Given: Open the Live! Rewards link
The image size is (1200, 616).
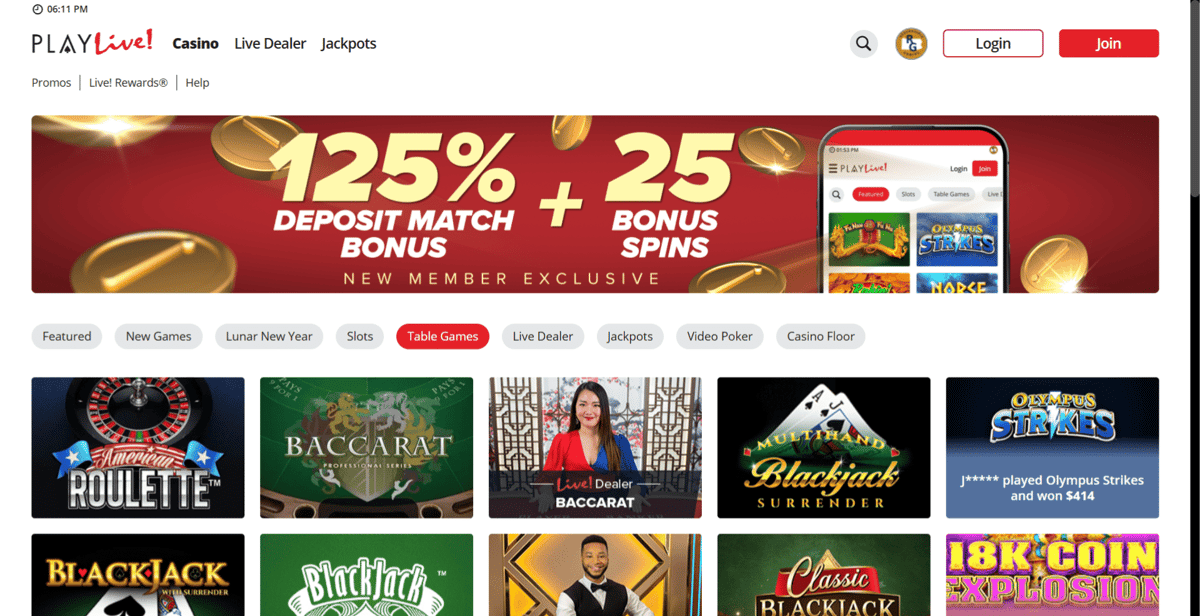Looking at the screenshot, I should (128, 83).
